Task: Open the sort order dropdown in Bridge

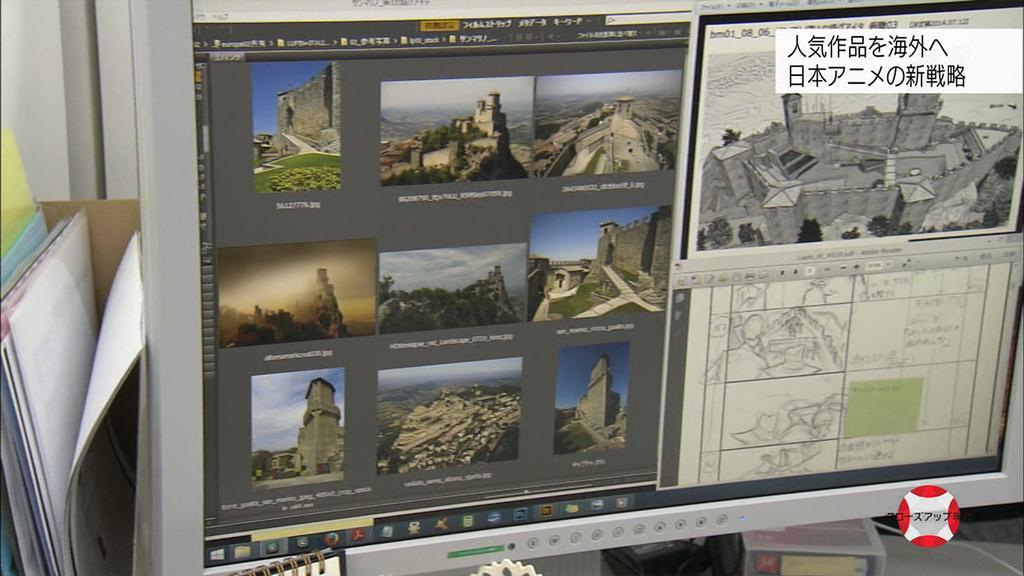Action: (x=607, y=34)
